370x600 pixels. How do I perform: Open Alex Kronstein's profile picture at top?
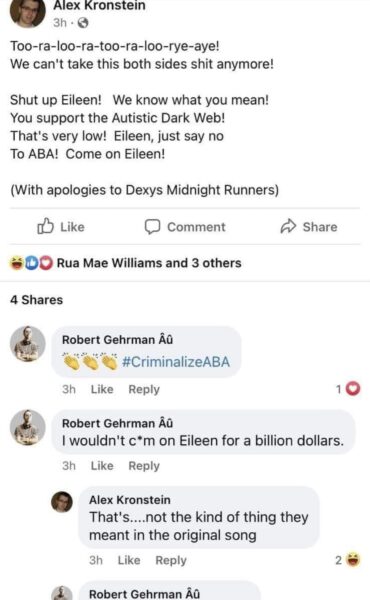pyautogui.click(x=28, y=11)
